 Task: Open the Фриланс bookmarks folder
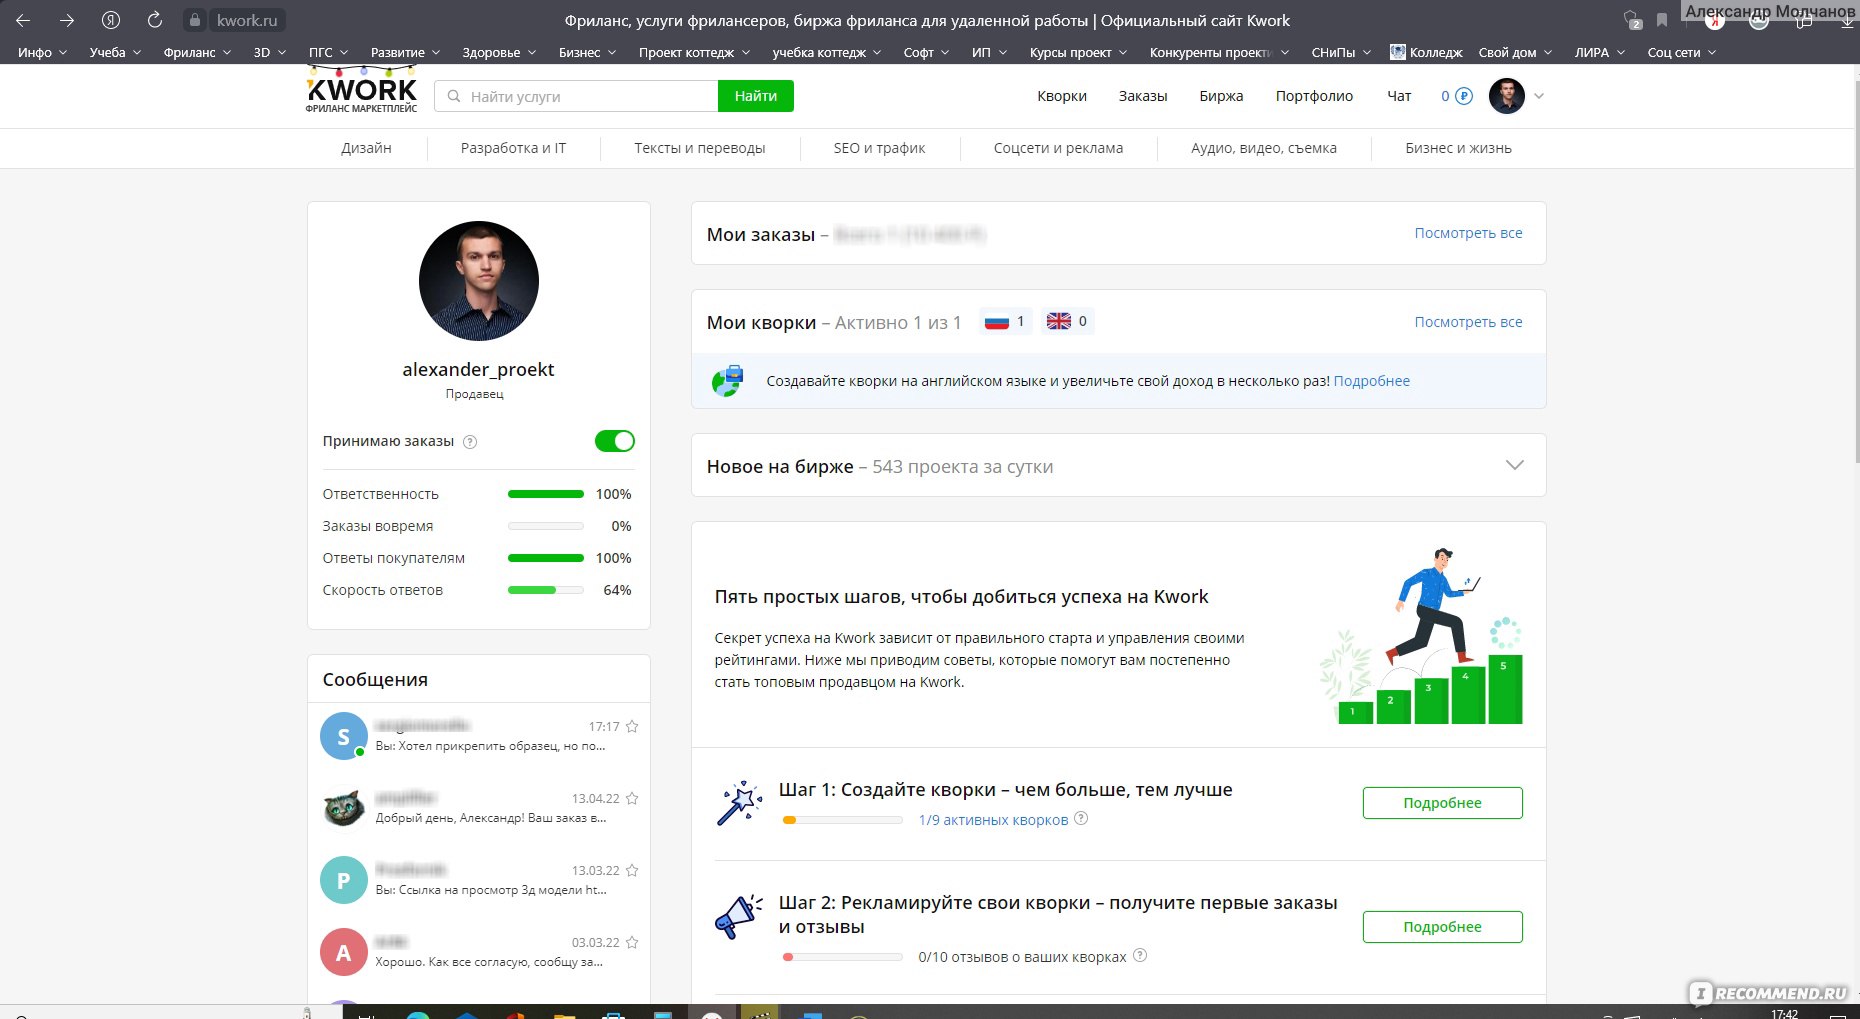197,52
